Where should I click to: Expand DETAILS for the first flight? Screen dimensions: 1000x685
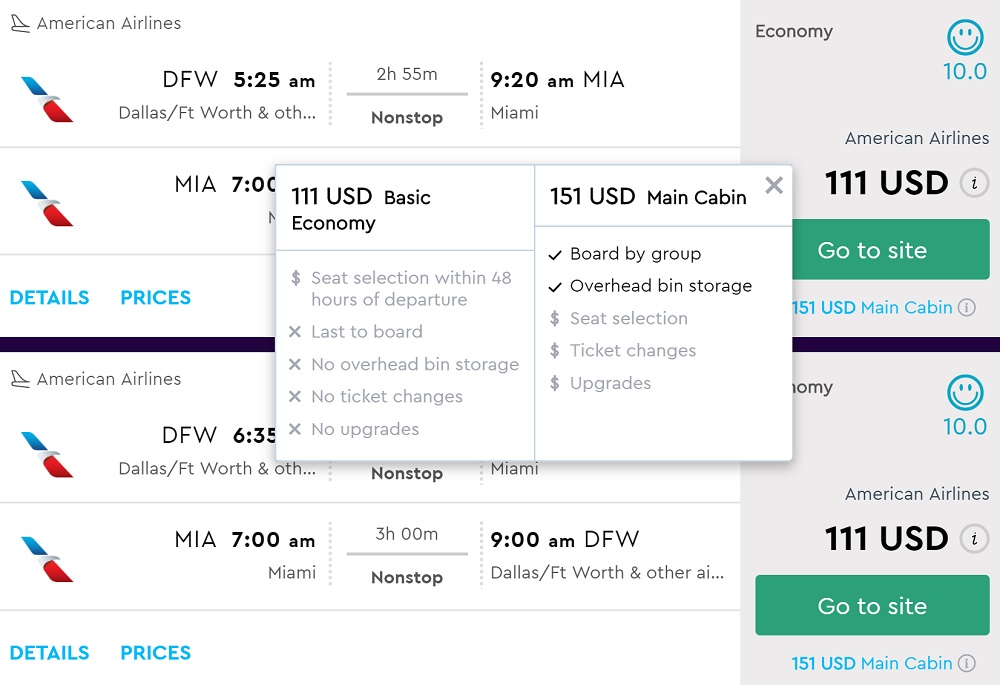(49, 297)
